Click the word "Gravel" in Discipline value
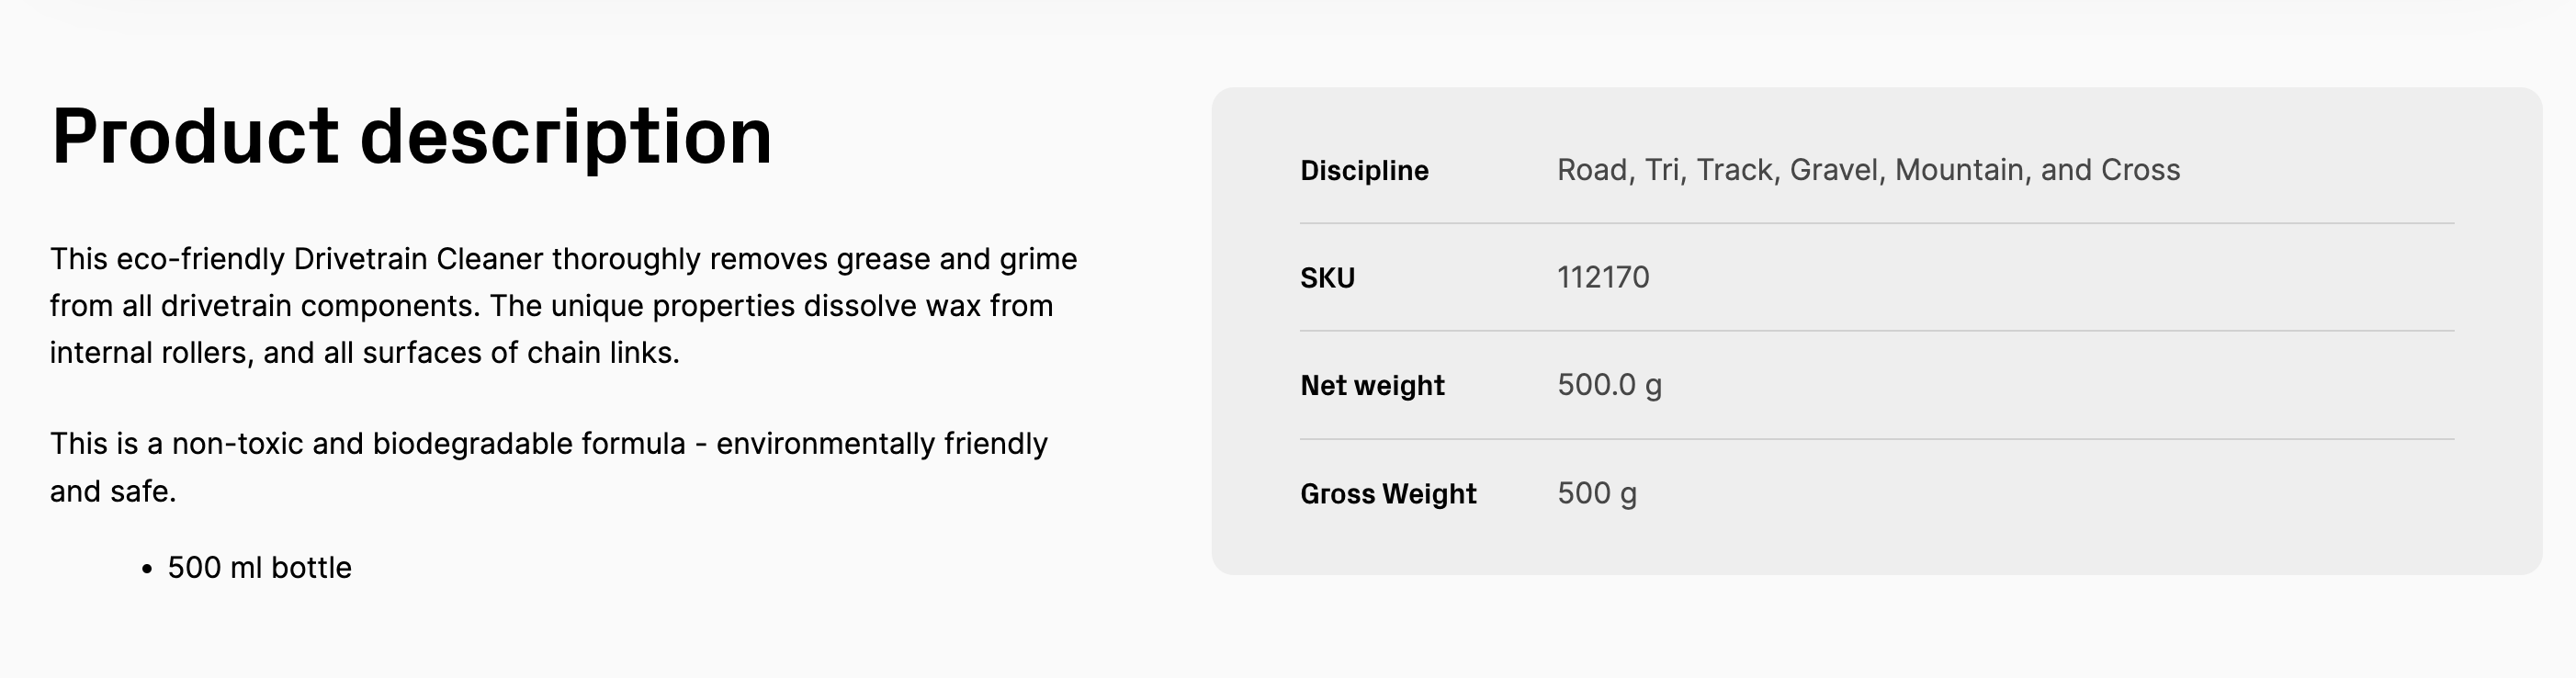The image size is (2576, 678). tap(1835, 170)
